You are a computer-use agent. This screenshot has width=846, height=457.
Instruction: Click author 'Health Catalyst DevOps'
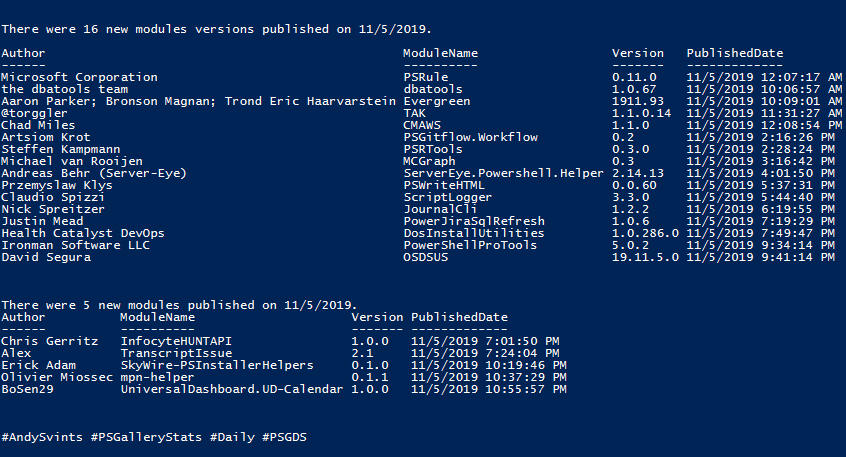(83, 233)
